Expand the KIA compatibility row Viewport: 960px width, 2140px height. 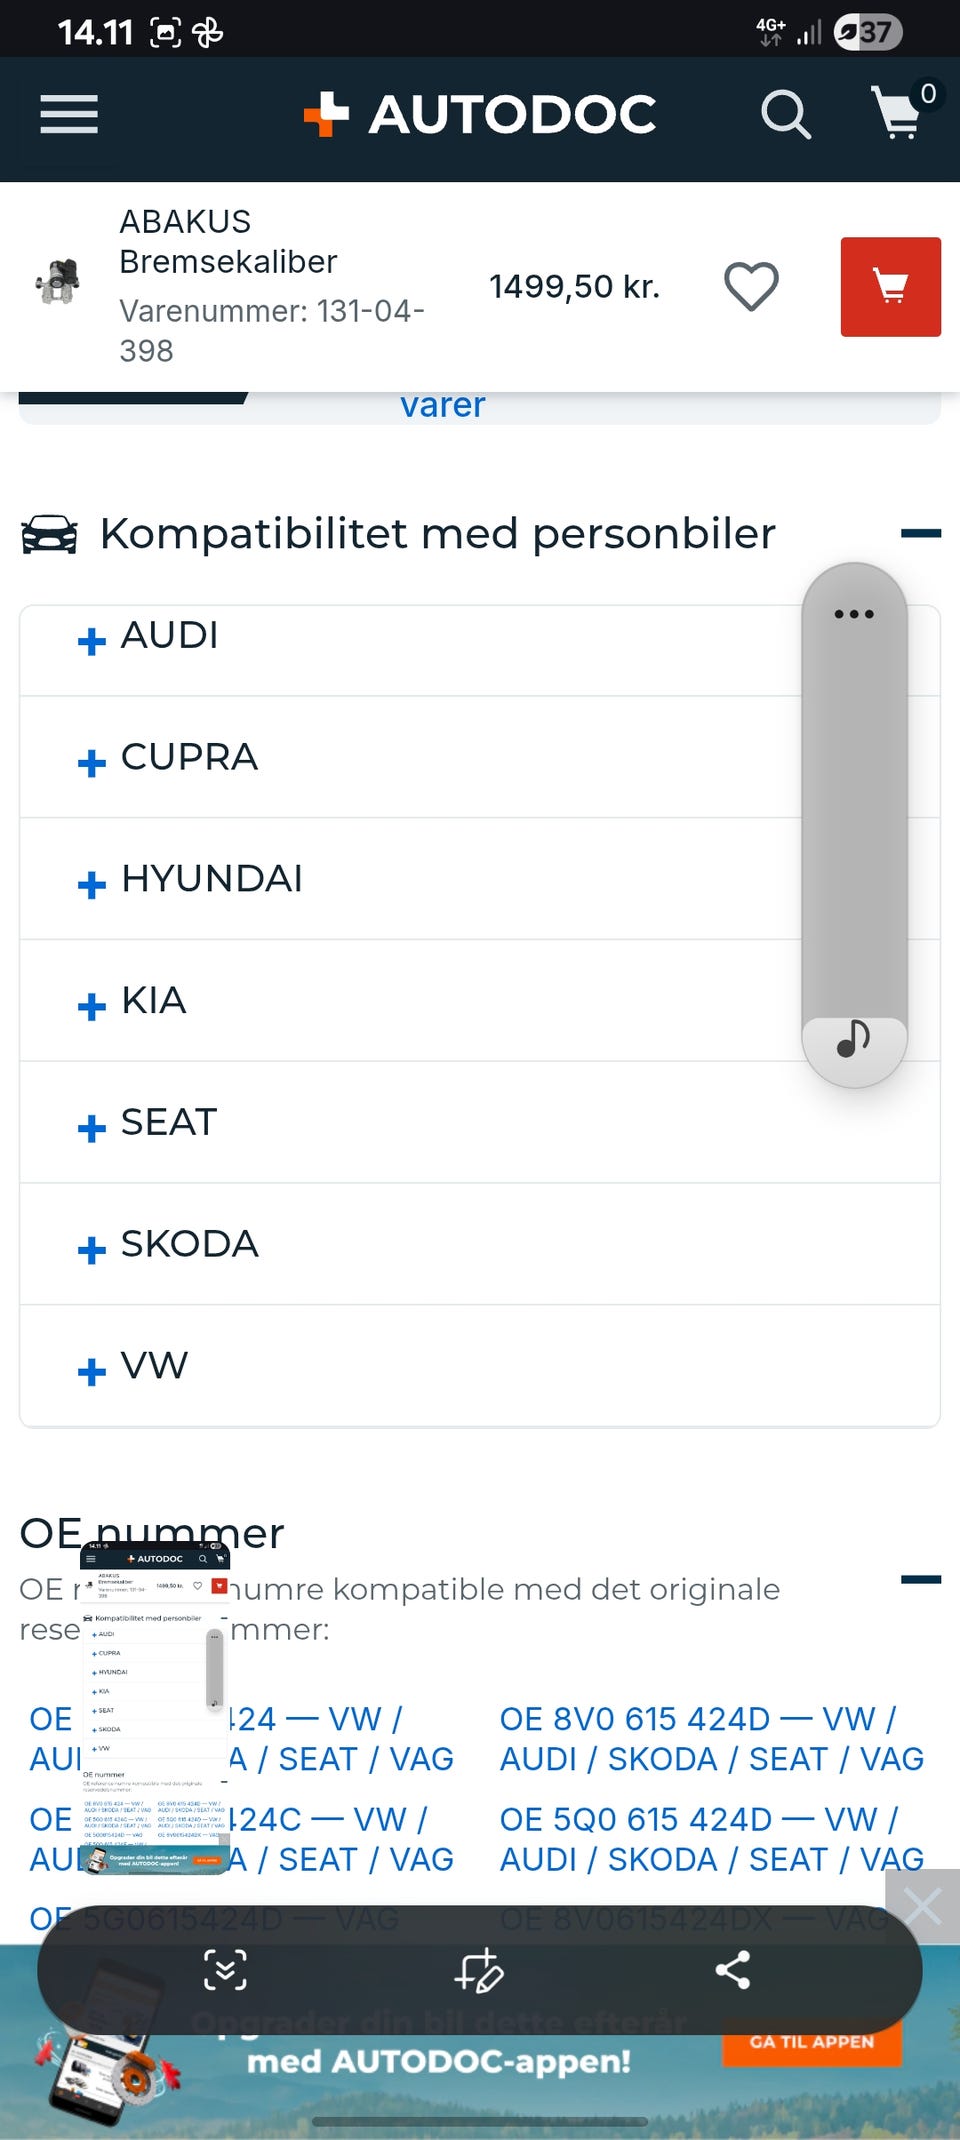coord(135,1001)
